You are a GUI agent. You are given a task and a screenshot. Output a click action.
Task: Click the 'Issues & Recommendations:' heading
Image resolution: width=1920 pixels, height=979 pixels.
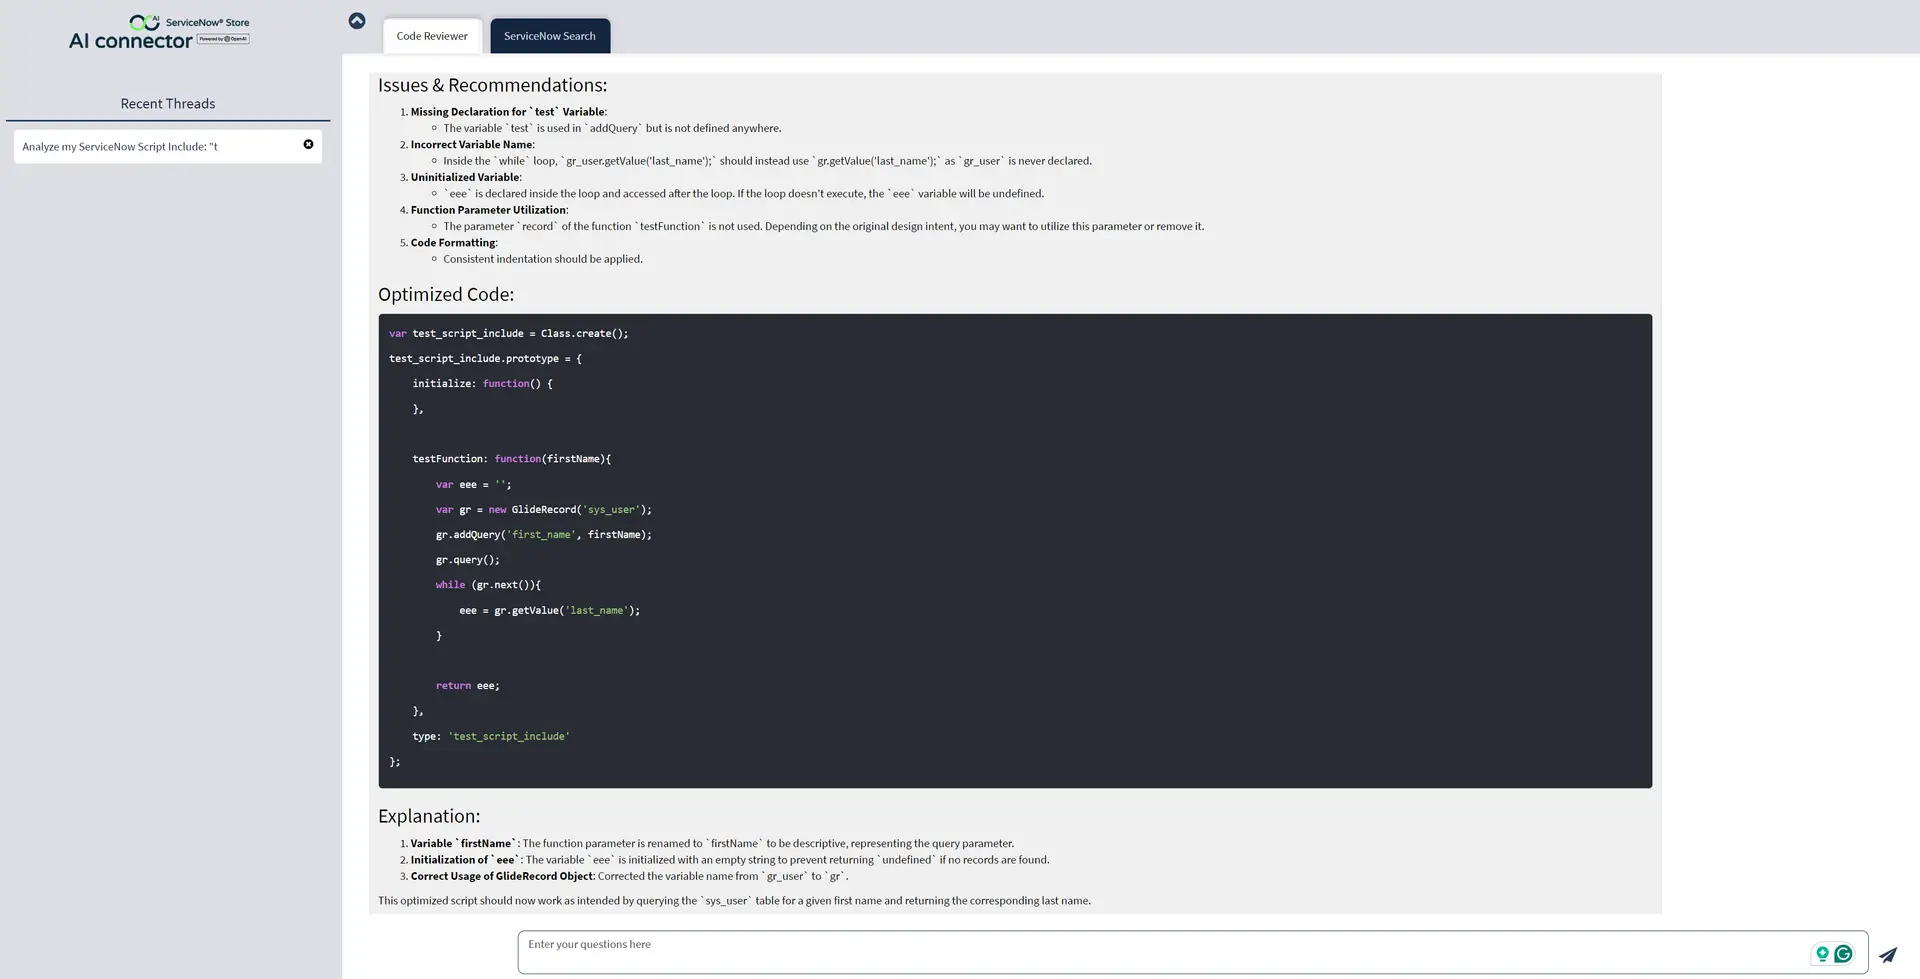click(x=492, y=85)
